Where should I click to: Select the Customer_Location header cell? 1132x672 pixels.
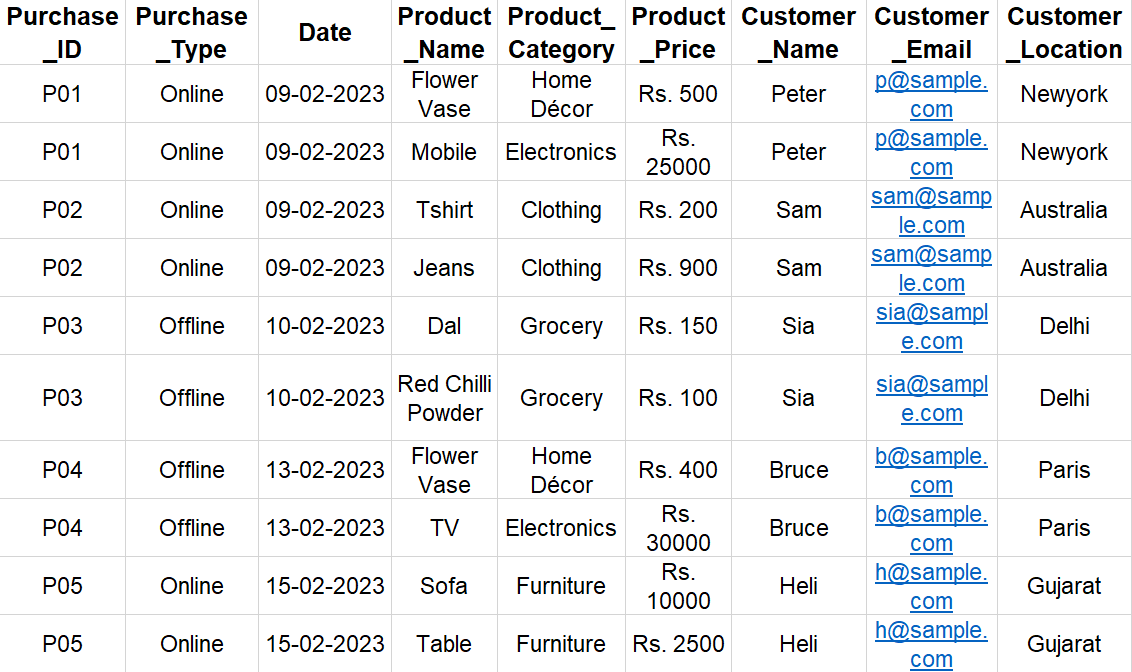point(1064,32)
